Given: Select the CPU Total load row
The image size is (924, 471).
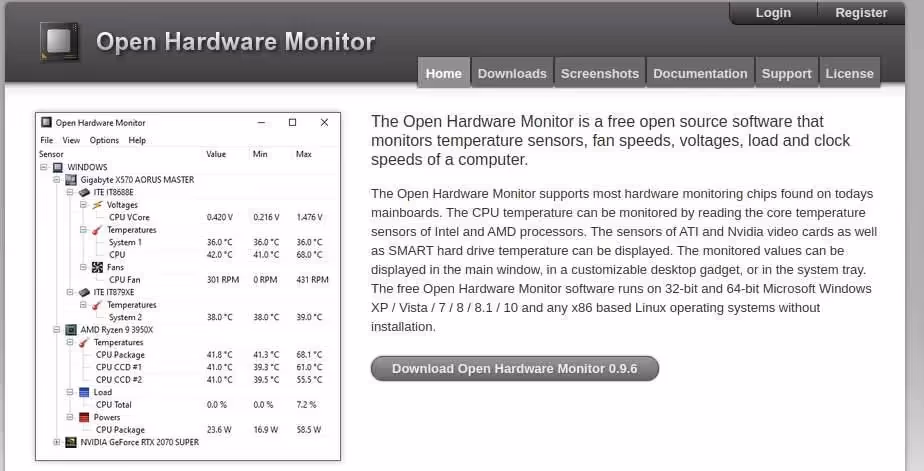Looking at the screenshot, I should coord(189,404).
